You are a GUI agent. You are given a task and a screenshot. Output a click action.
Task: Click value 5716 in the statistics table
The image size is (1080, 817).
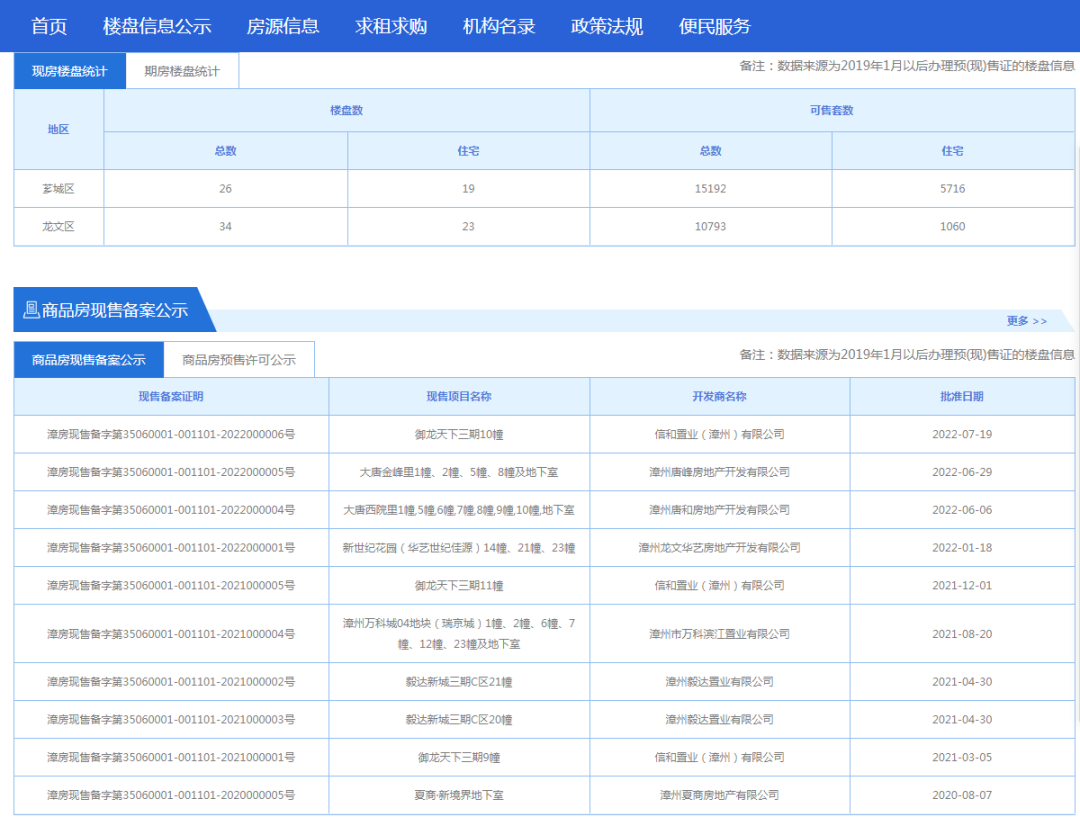click(953, 189)
